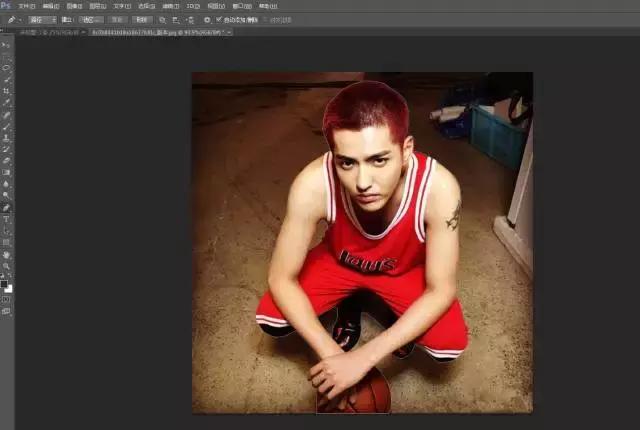Toggle the 自动添加/删除 checkbox
Screen dimensions: 640x430
(x=219, y=19)
